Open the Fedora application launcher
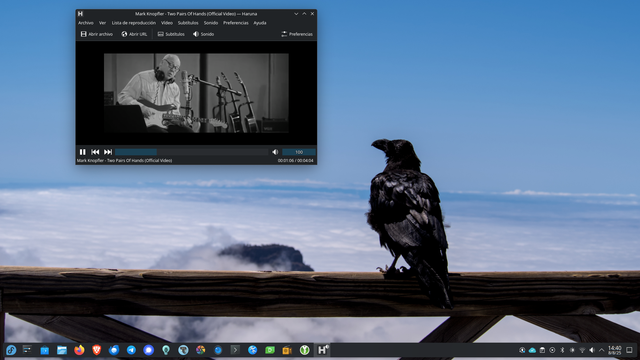 click(11, 350)
